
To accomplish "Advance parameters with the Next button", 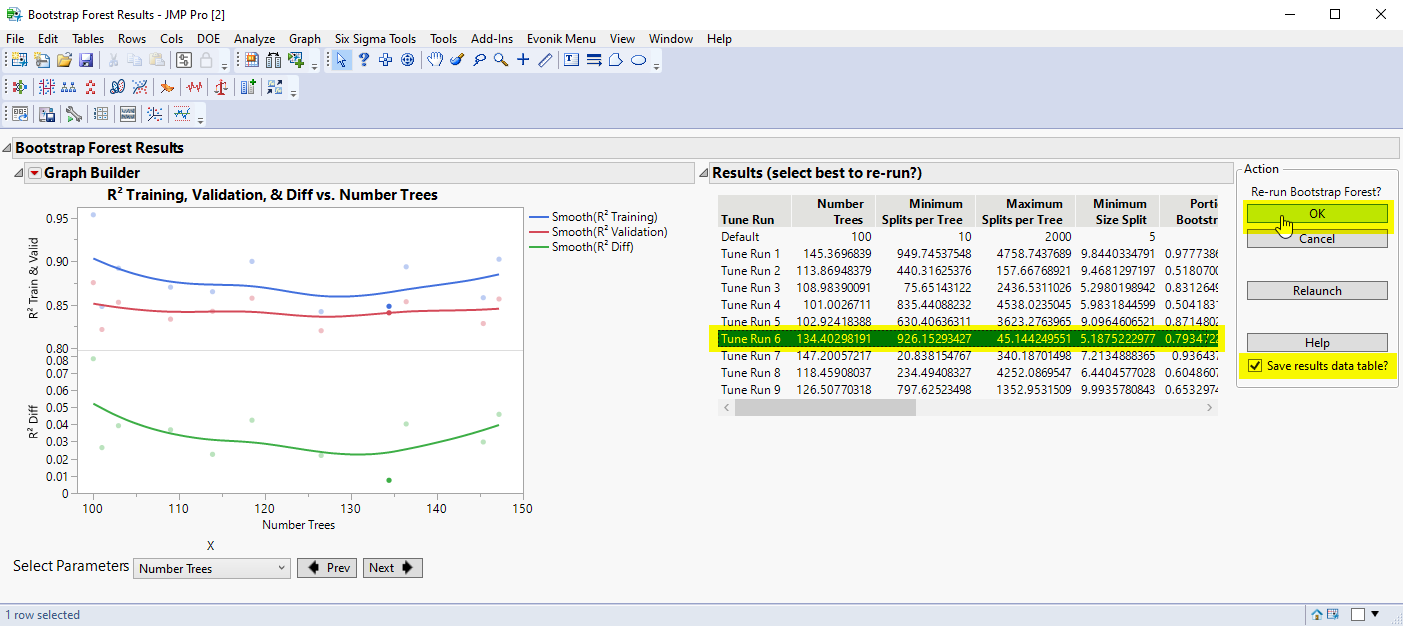I will (x=392, y=567).
